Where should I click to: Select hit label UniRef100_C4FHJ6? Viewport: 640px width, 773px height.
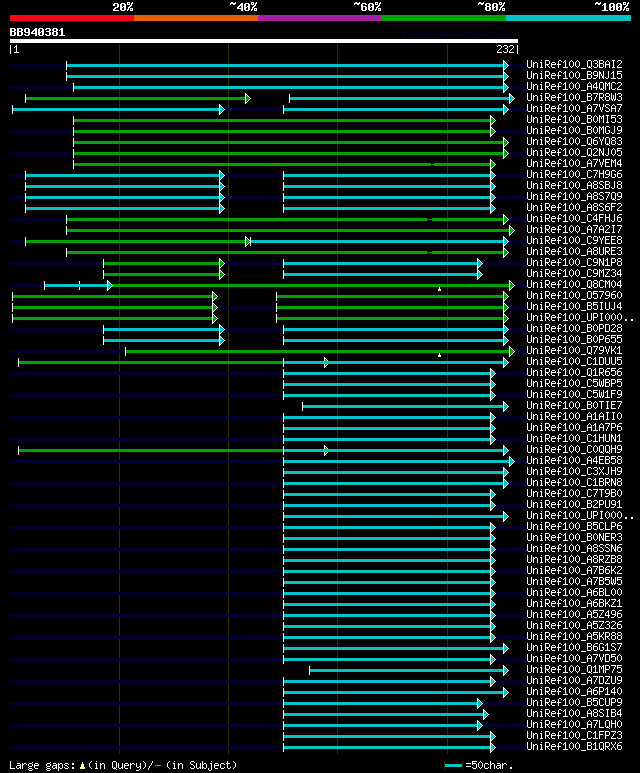click(x=574, y=218)
